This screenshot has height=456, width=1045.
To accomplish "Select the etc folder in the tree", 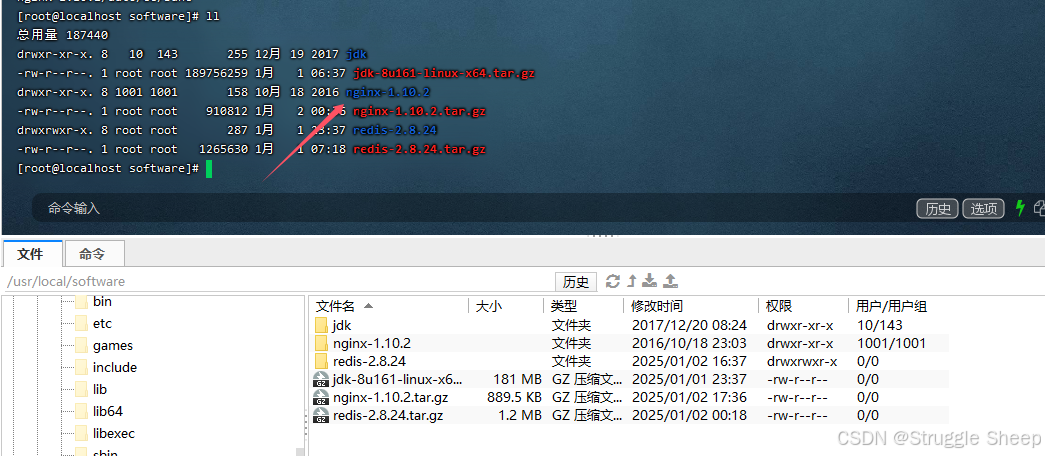I will [x=102, y=323].
